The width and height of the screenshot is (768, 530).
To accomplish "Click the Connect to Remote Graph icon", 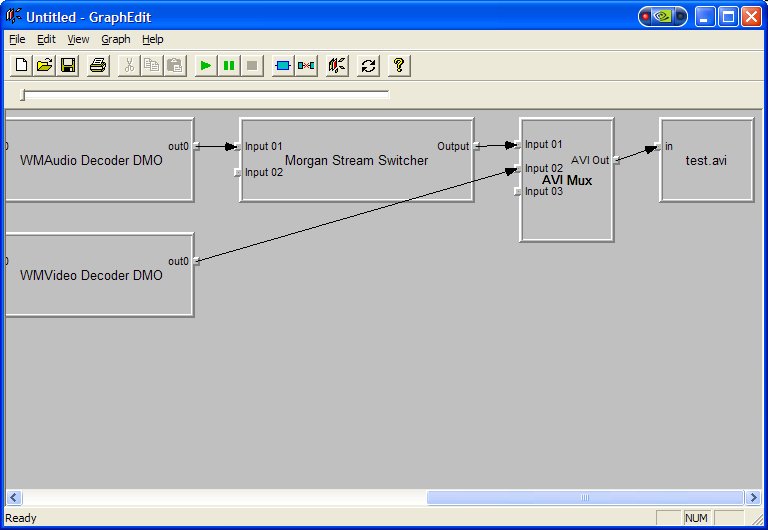I will click(x=336, y=65).
